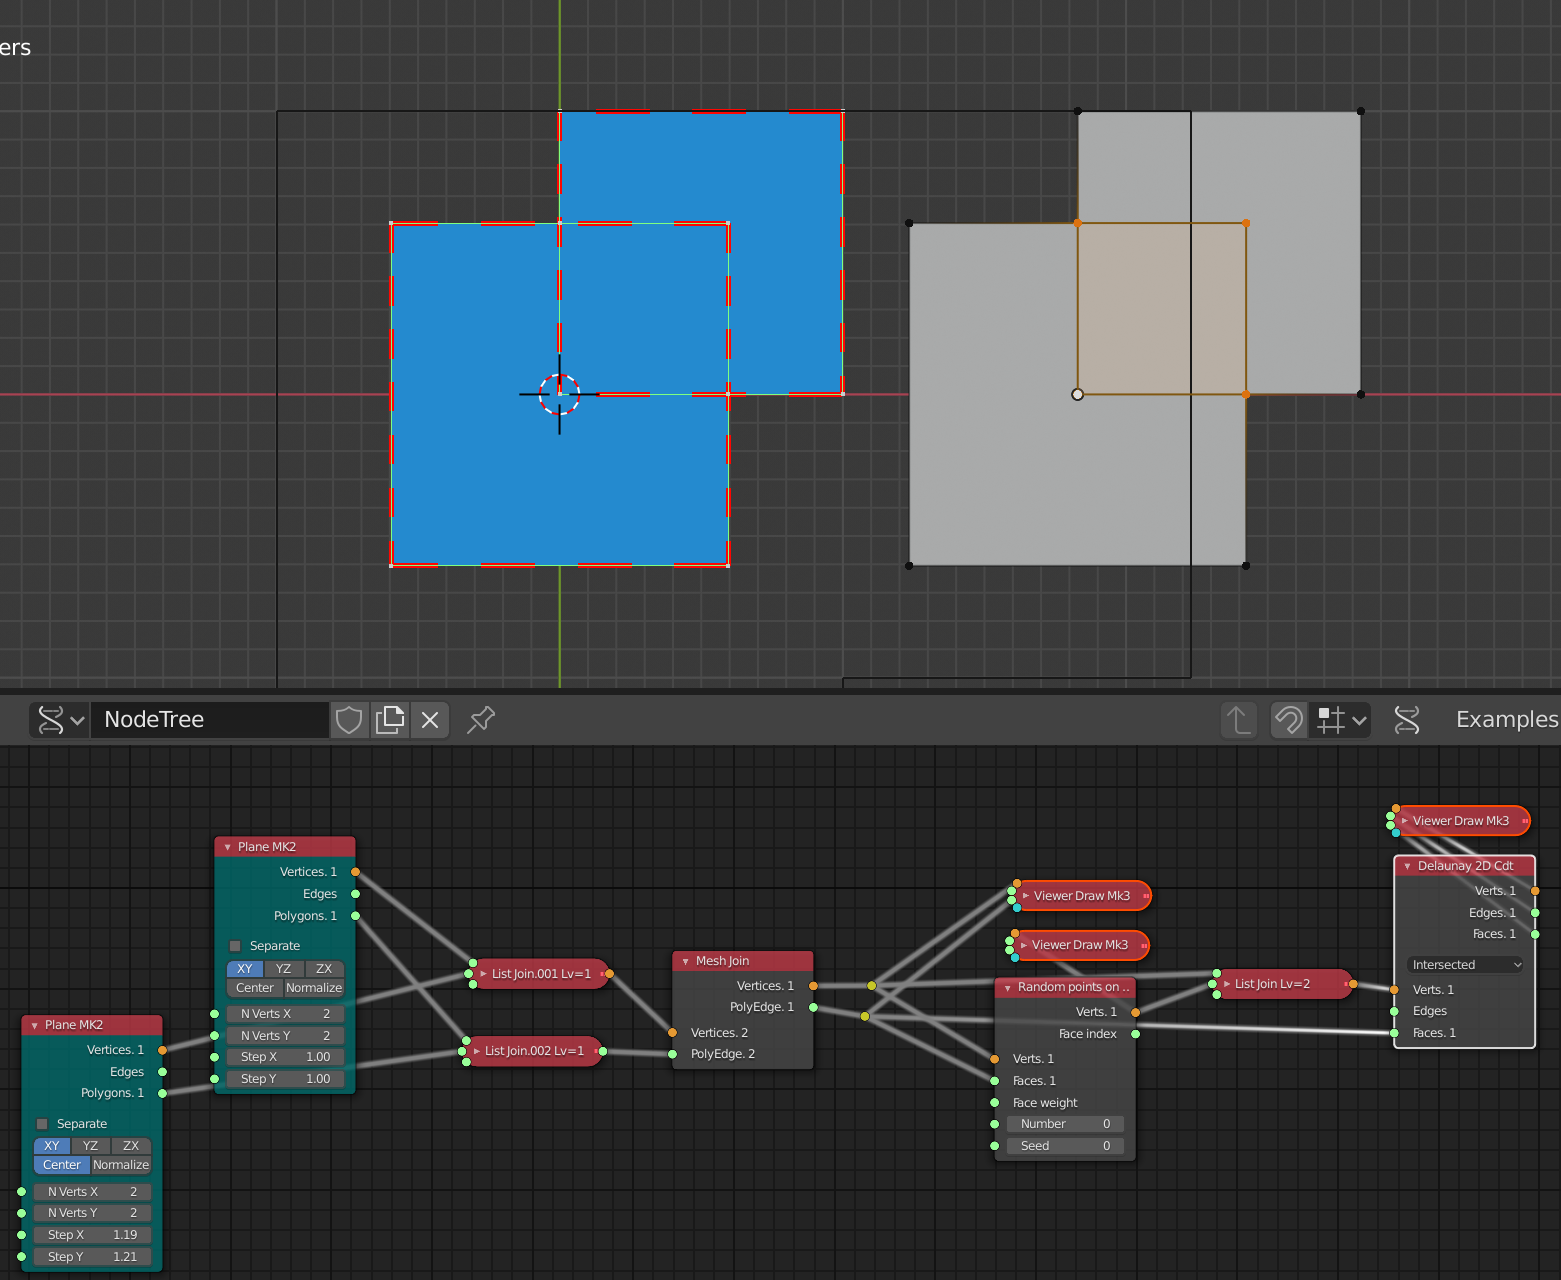The image size is (1561, 1280).
Task: Open the Intersected mode dropdown
Action: point(1465,965)
